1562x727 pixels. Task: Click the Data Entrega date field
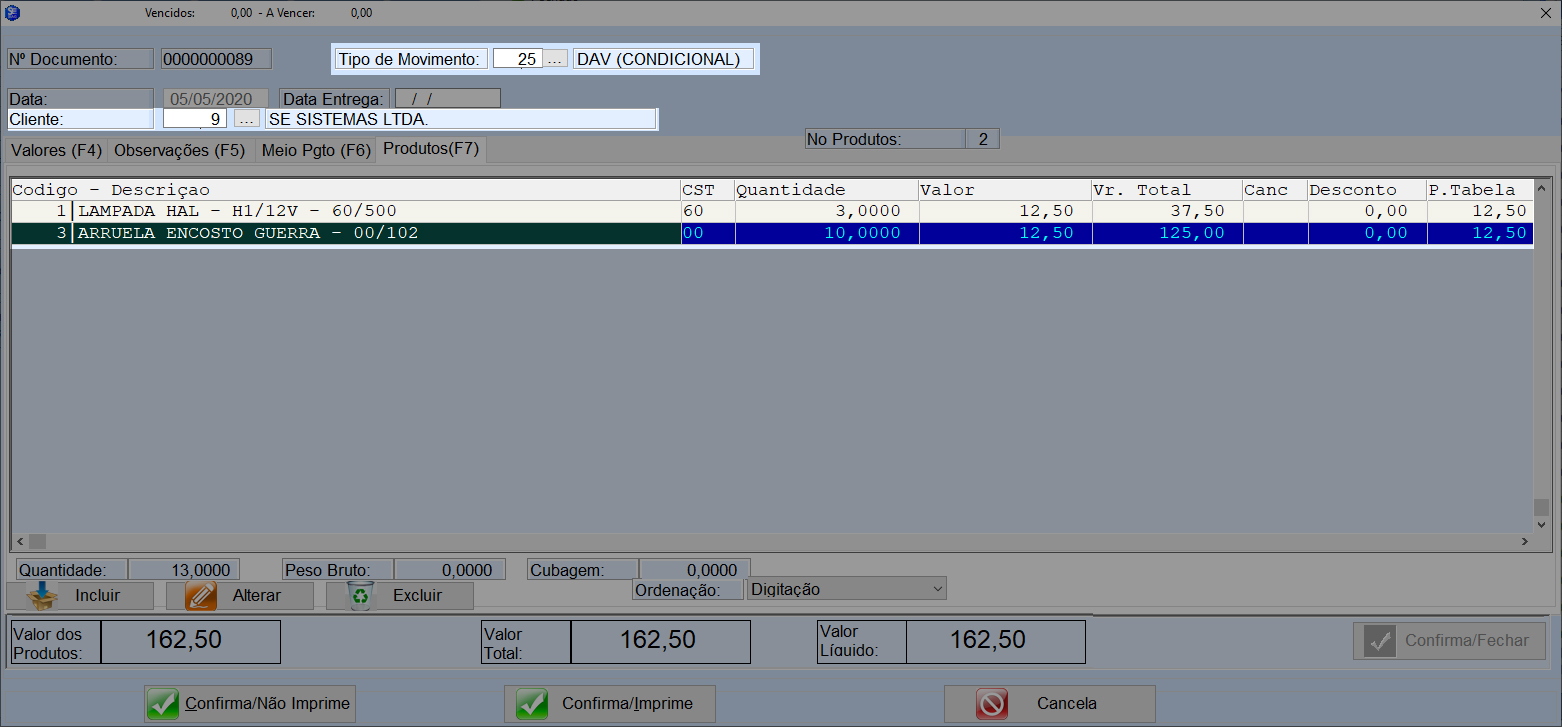[x=447, y=99]
